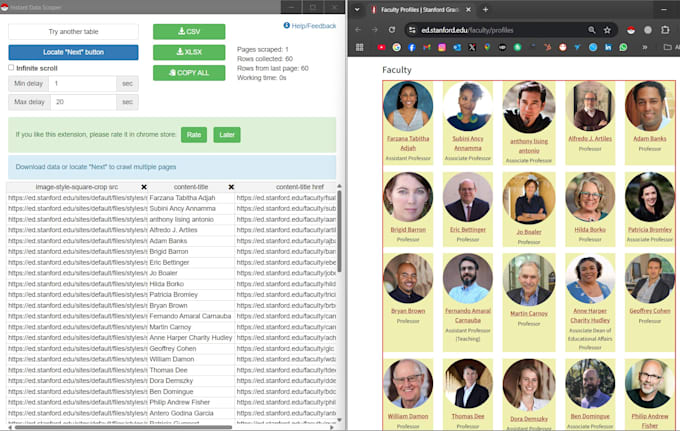Click the browser reload icon
This screenshot has height=431, width=680.
(x=392, y=30)
